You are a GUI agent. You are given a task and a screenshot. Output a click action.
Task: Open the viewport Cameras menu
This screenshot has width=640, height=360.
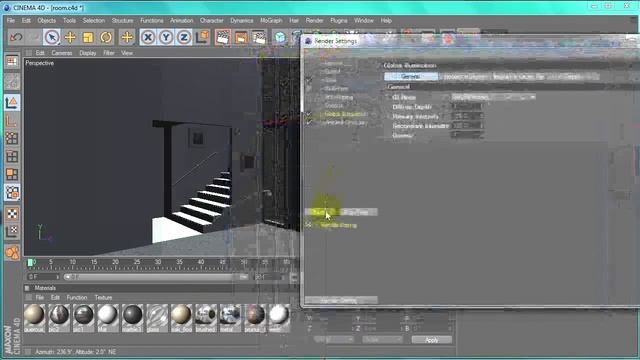(x=62, y=53)
